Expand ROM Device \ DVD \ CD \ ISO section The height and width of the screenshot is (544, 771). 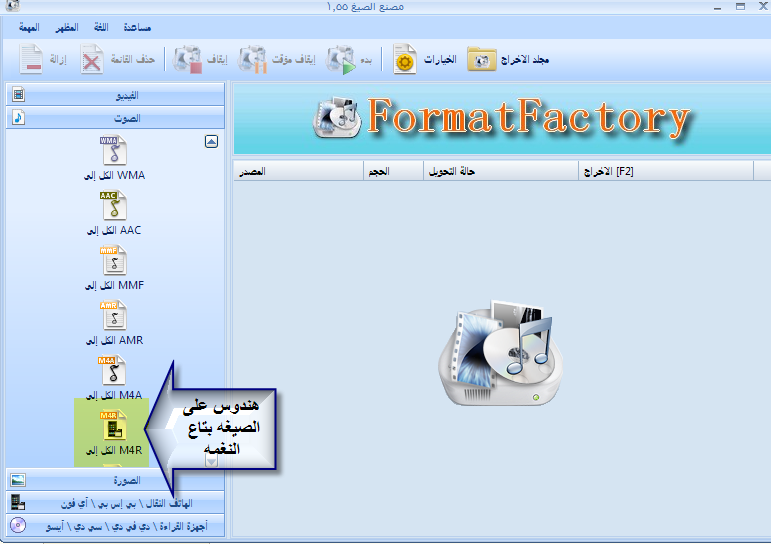pyautogui.click(x=115, y=526)
